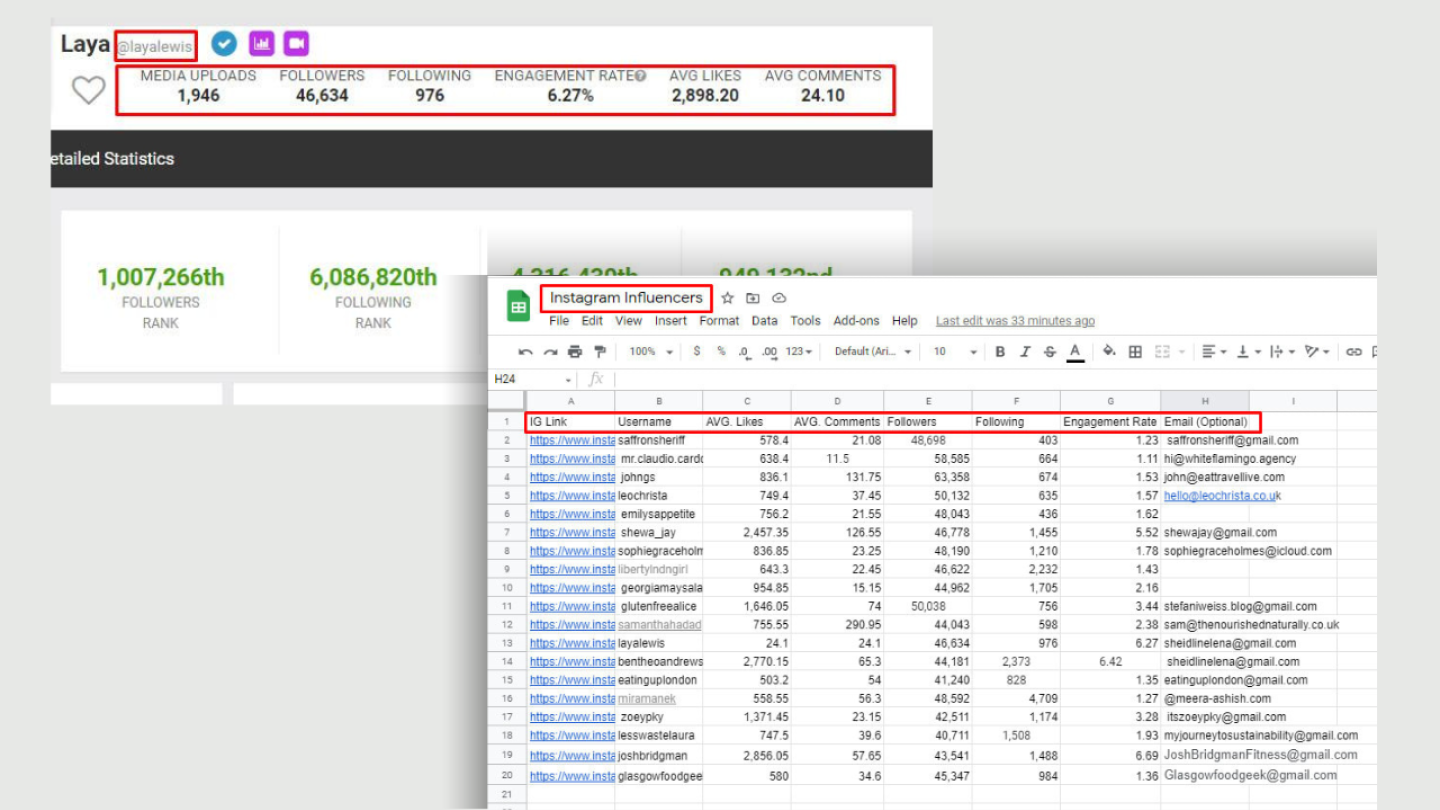Open the text rotation dropdown

click(1317, 352)
